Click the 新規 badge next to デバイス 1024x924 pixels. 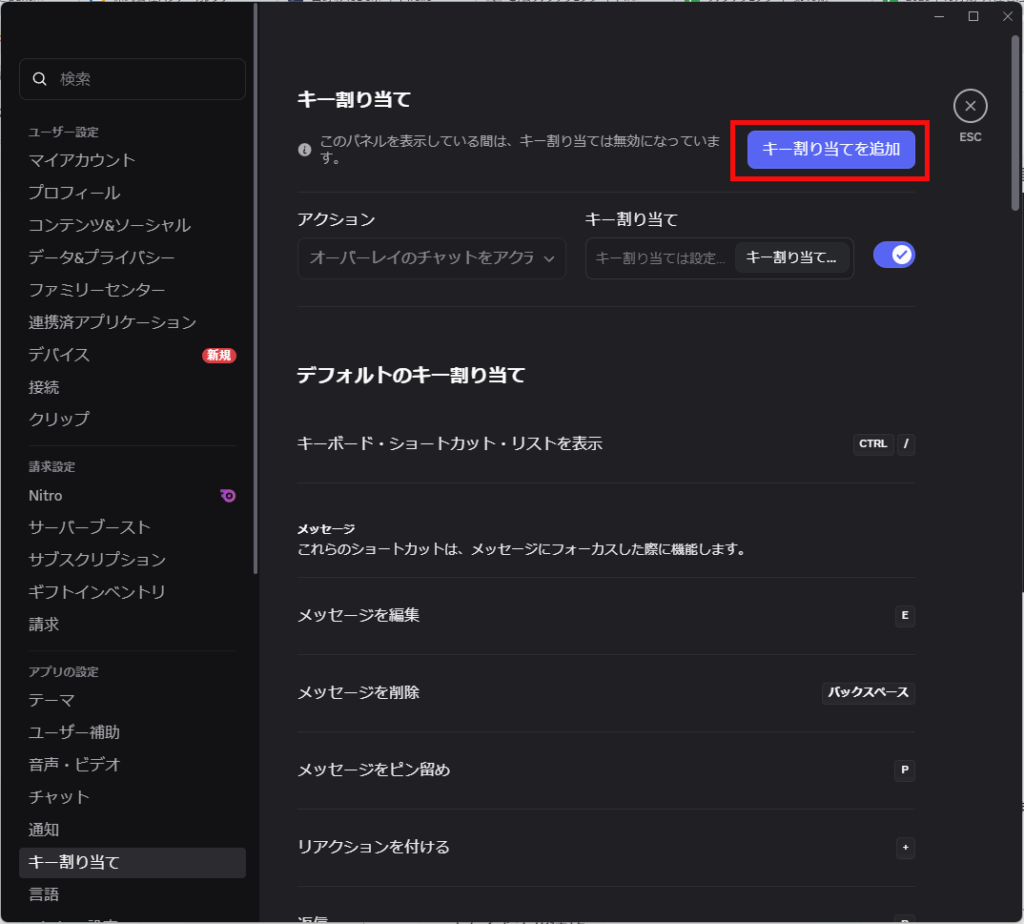pos(219,355)
